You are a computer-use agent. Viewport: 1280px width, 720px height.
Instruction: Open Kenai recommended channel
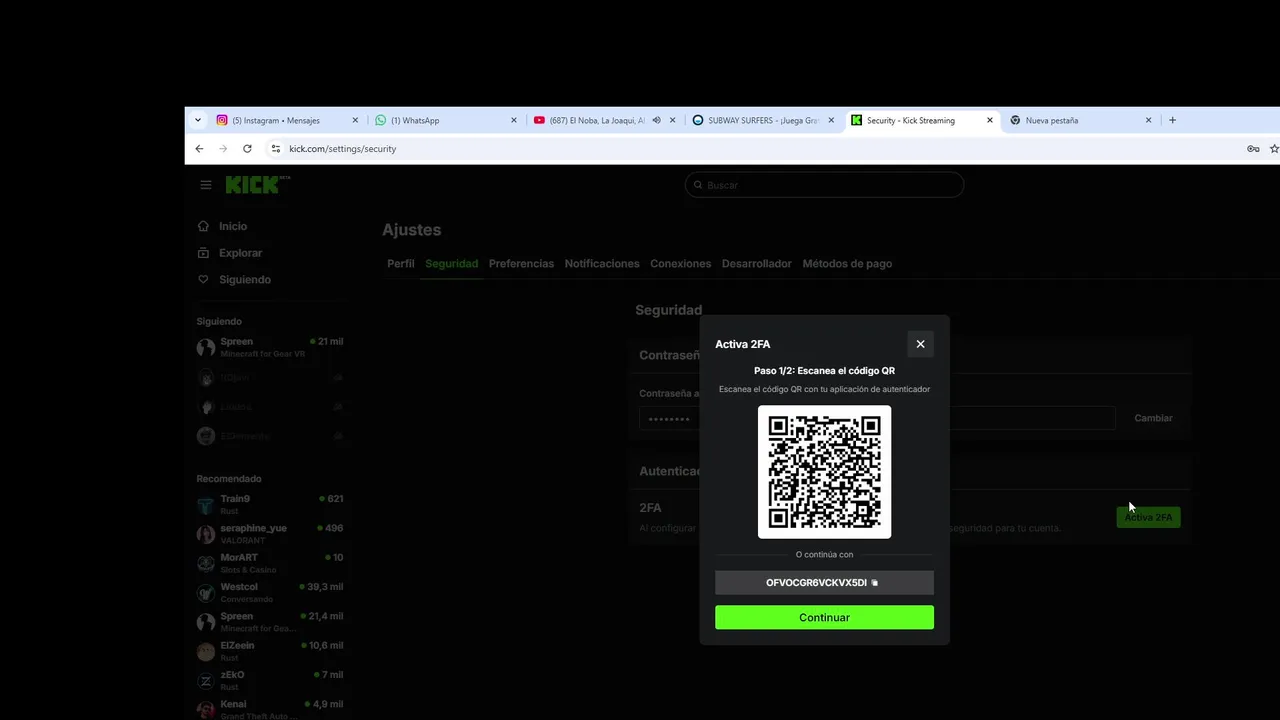(x=270, y=709)
